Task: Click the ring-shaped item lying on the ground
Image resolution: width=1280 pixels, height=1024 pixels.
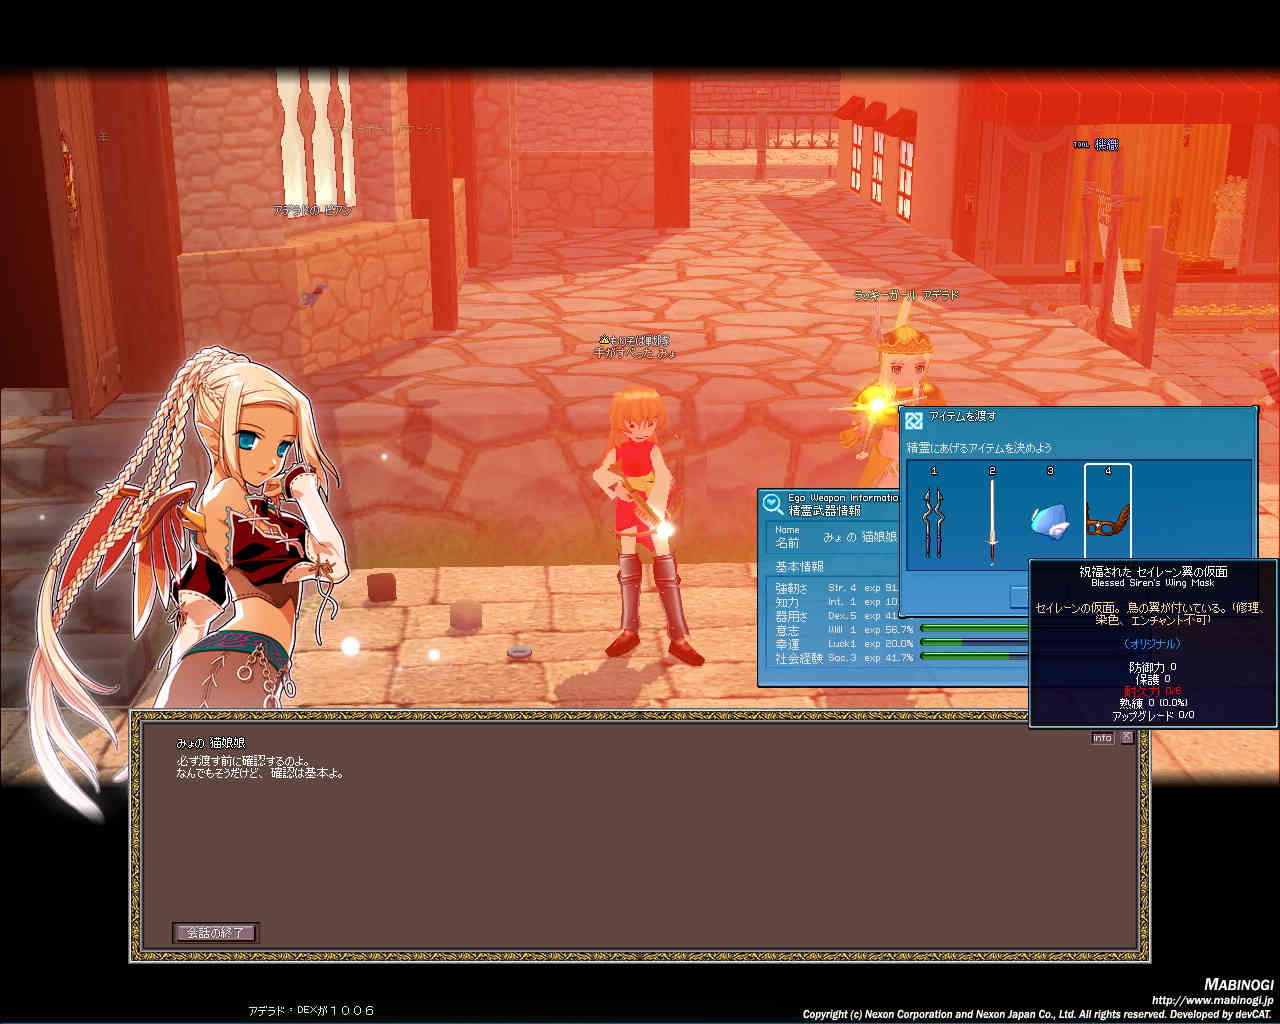Action: tap(519, 653)
